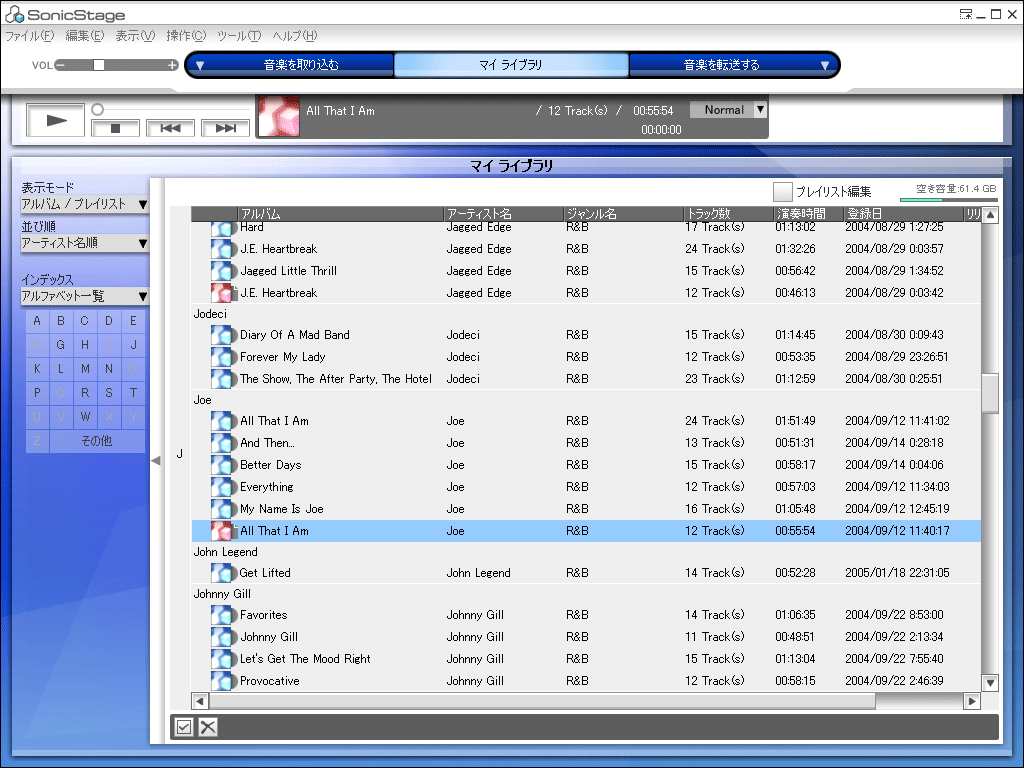Jump to index letter A
This screenshot has height=768, width=1024.
coord(37,321)
